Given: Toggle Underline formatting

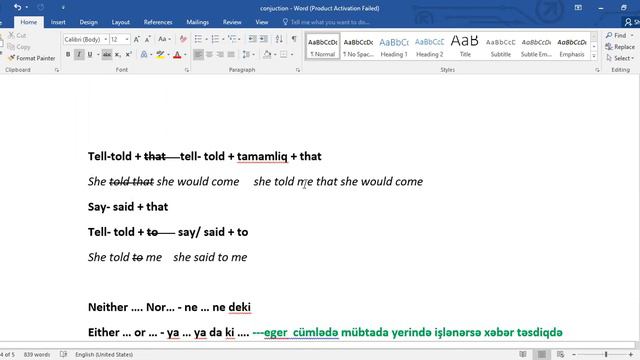Looking at the screenshot, I should point(90,54).
